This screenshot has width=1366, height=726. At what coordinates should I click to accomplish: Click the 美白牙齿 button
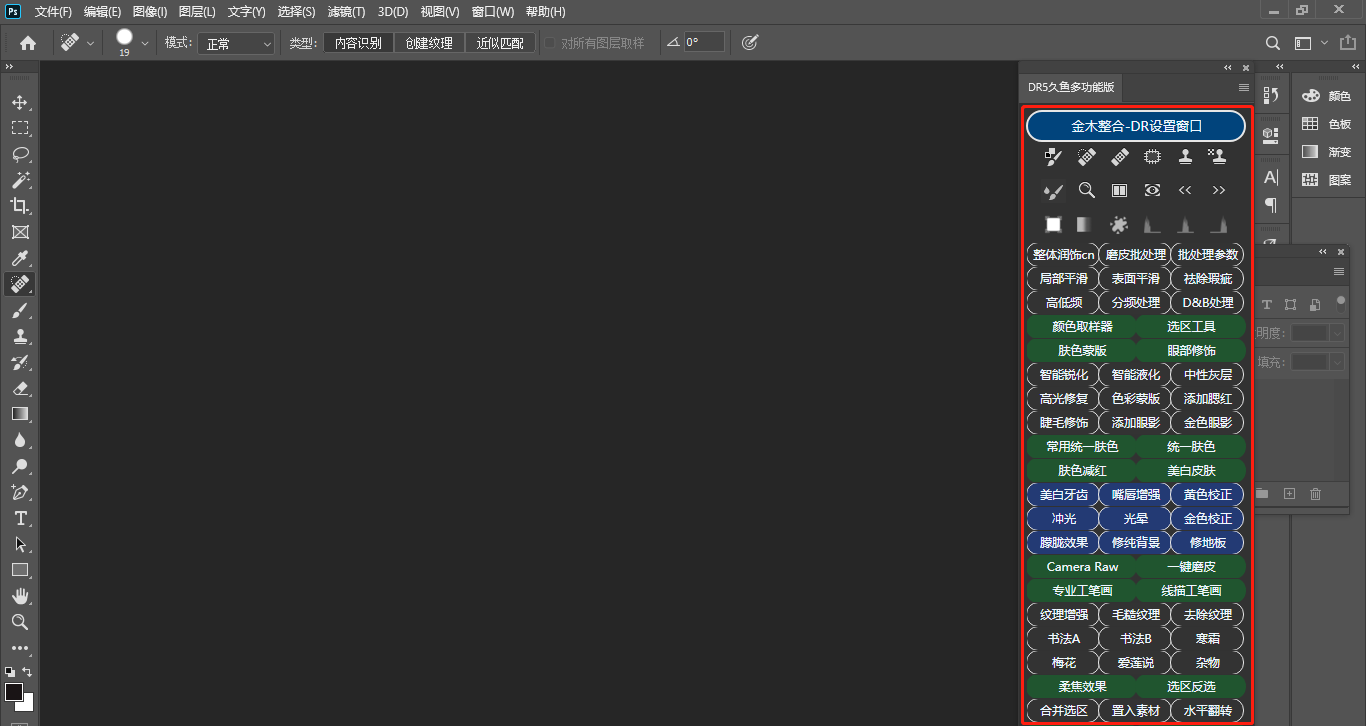(1063, 494)
